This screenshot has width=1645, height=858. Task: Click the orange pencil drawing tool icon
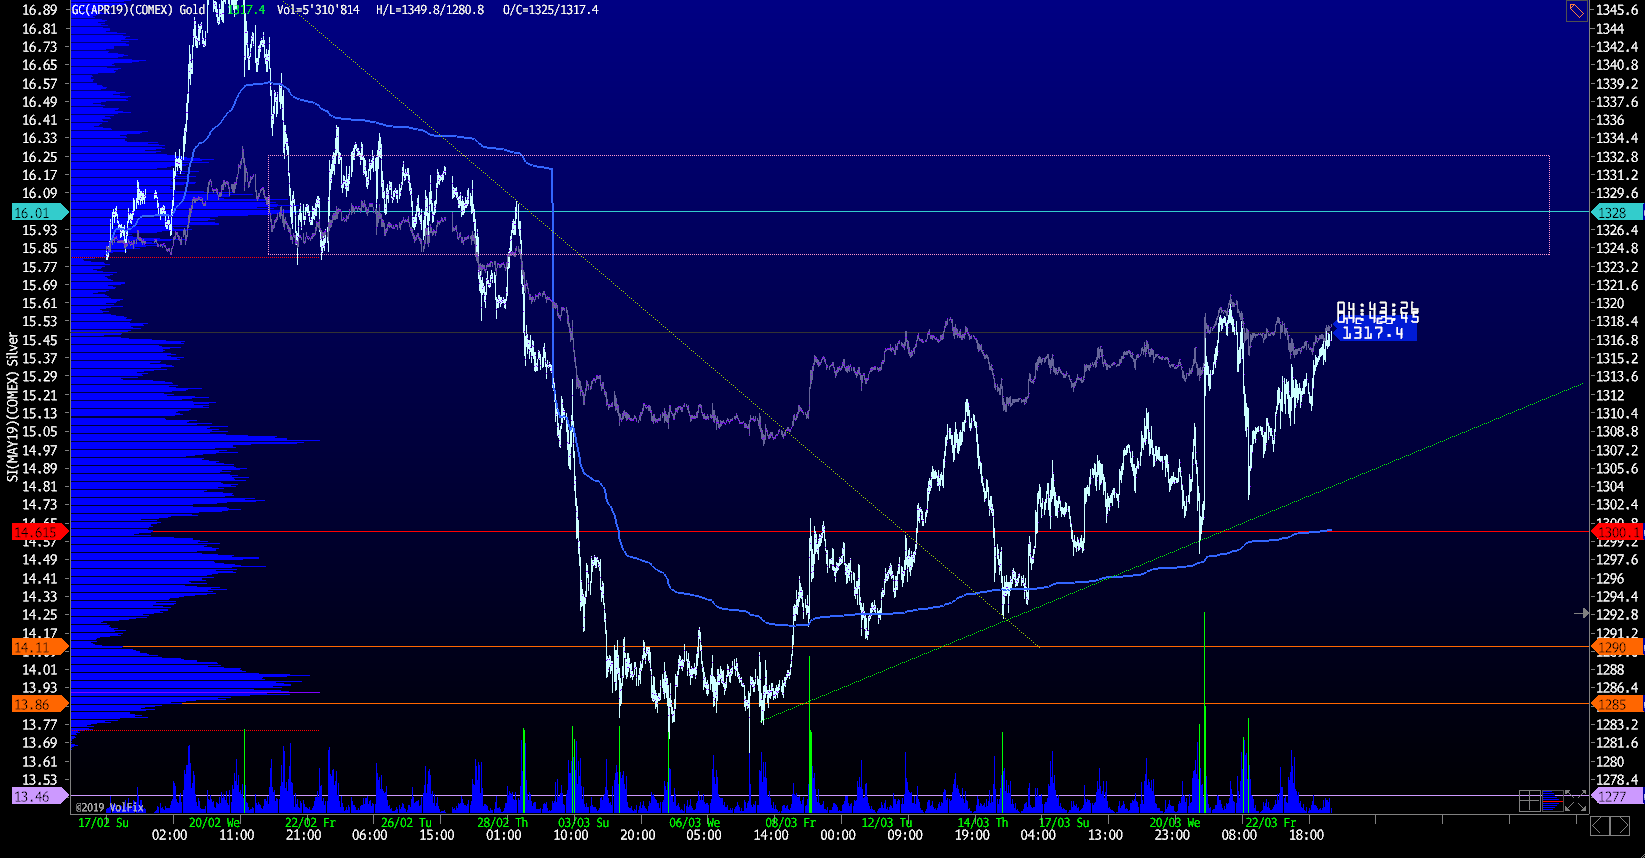[1576, 11]
